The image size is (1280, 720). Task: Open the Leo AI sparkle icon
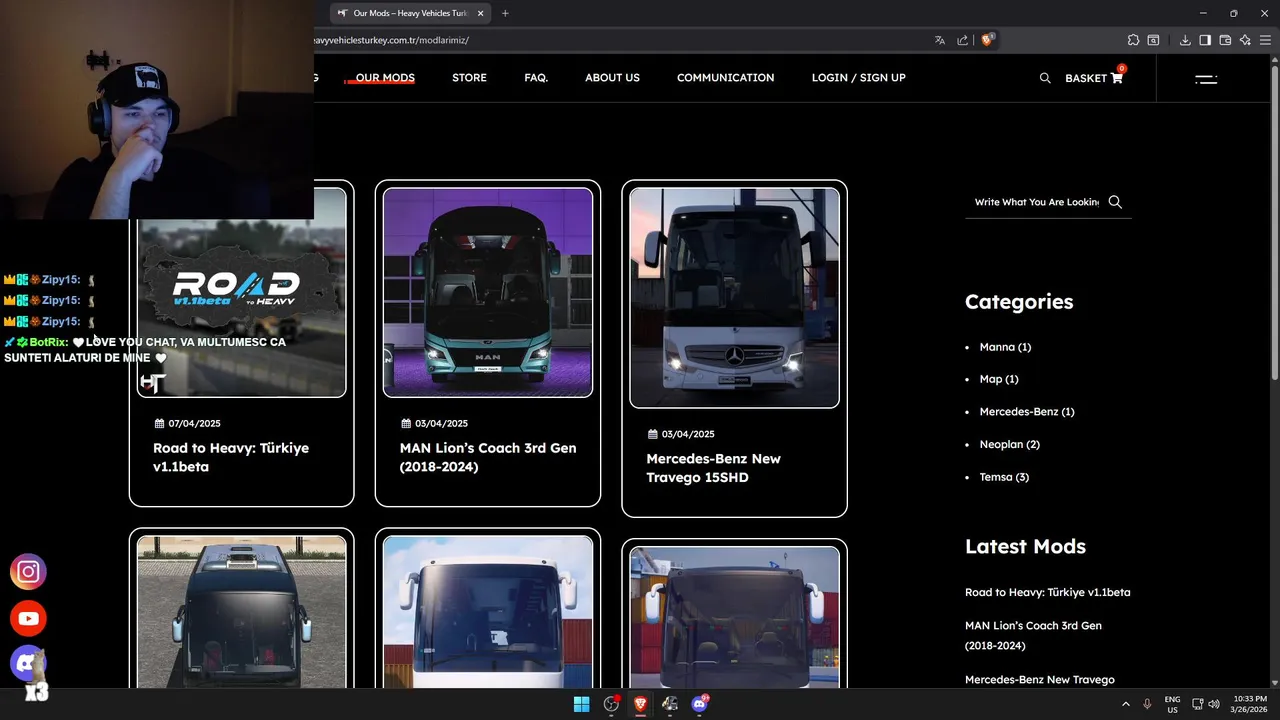(x=1245, y=40)
